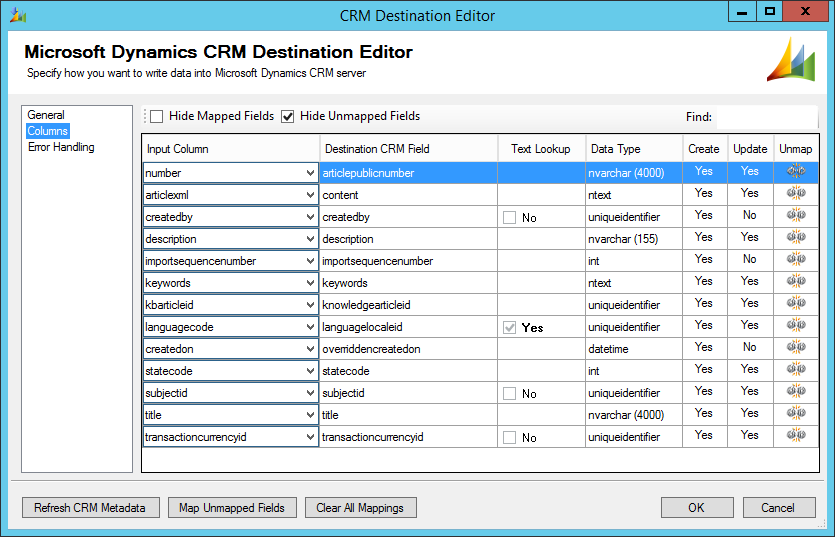Enable Hide Mapped Fields checkbox
This screenshot has width=835, height=537.
click(157, 116)
